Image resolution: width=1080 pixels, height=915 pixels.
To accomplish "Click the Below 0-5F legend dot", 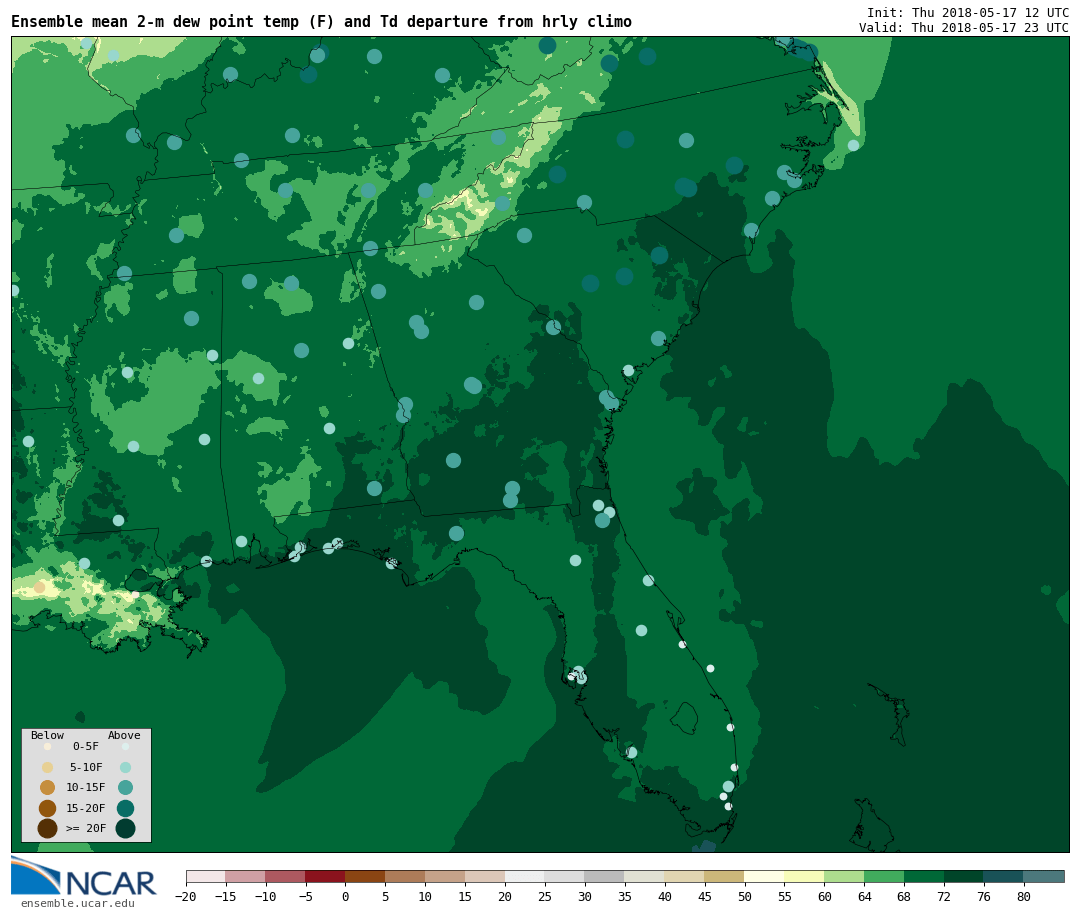I will click(48, 746).
